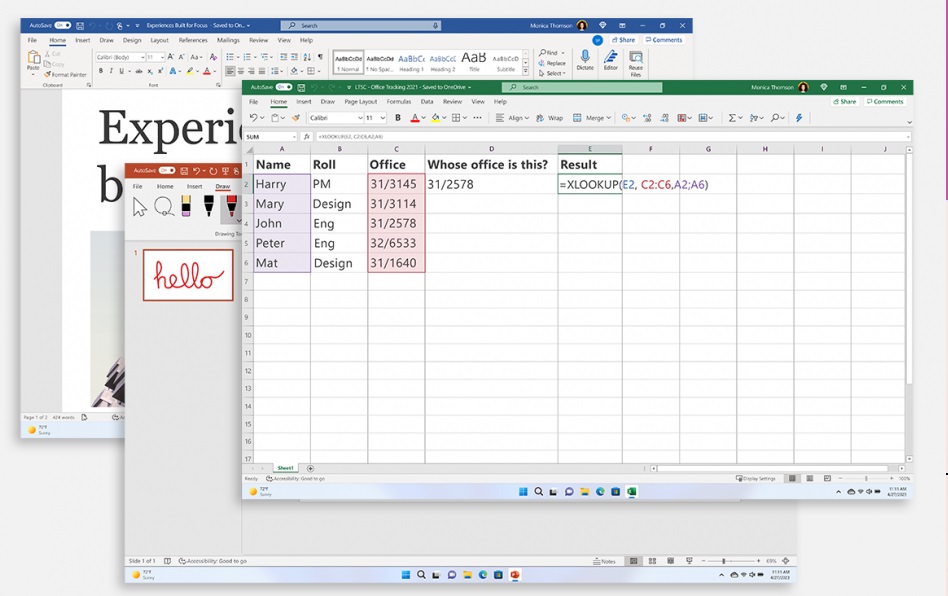Select hello slide thumbnail in PowerPoint

(x=188, y=275)
